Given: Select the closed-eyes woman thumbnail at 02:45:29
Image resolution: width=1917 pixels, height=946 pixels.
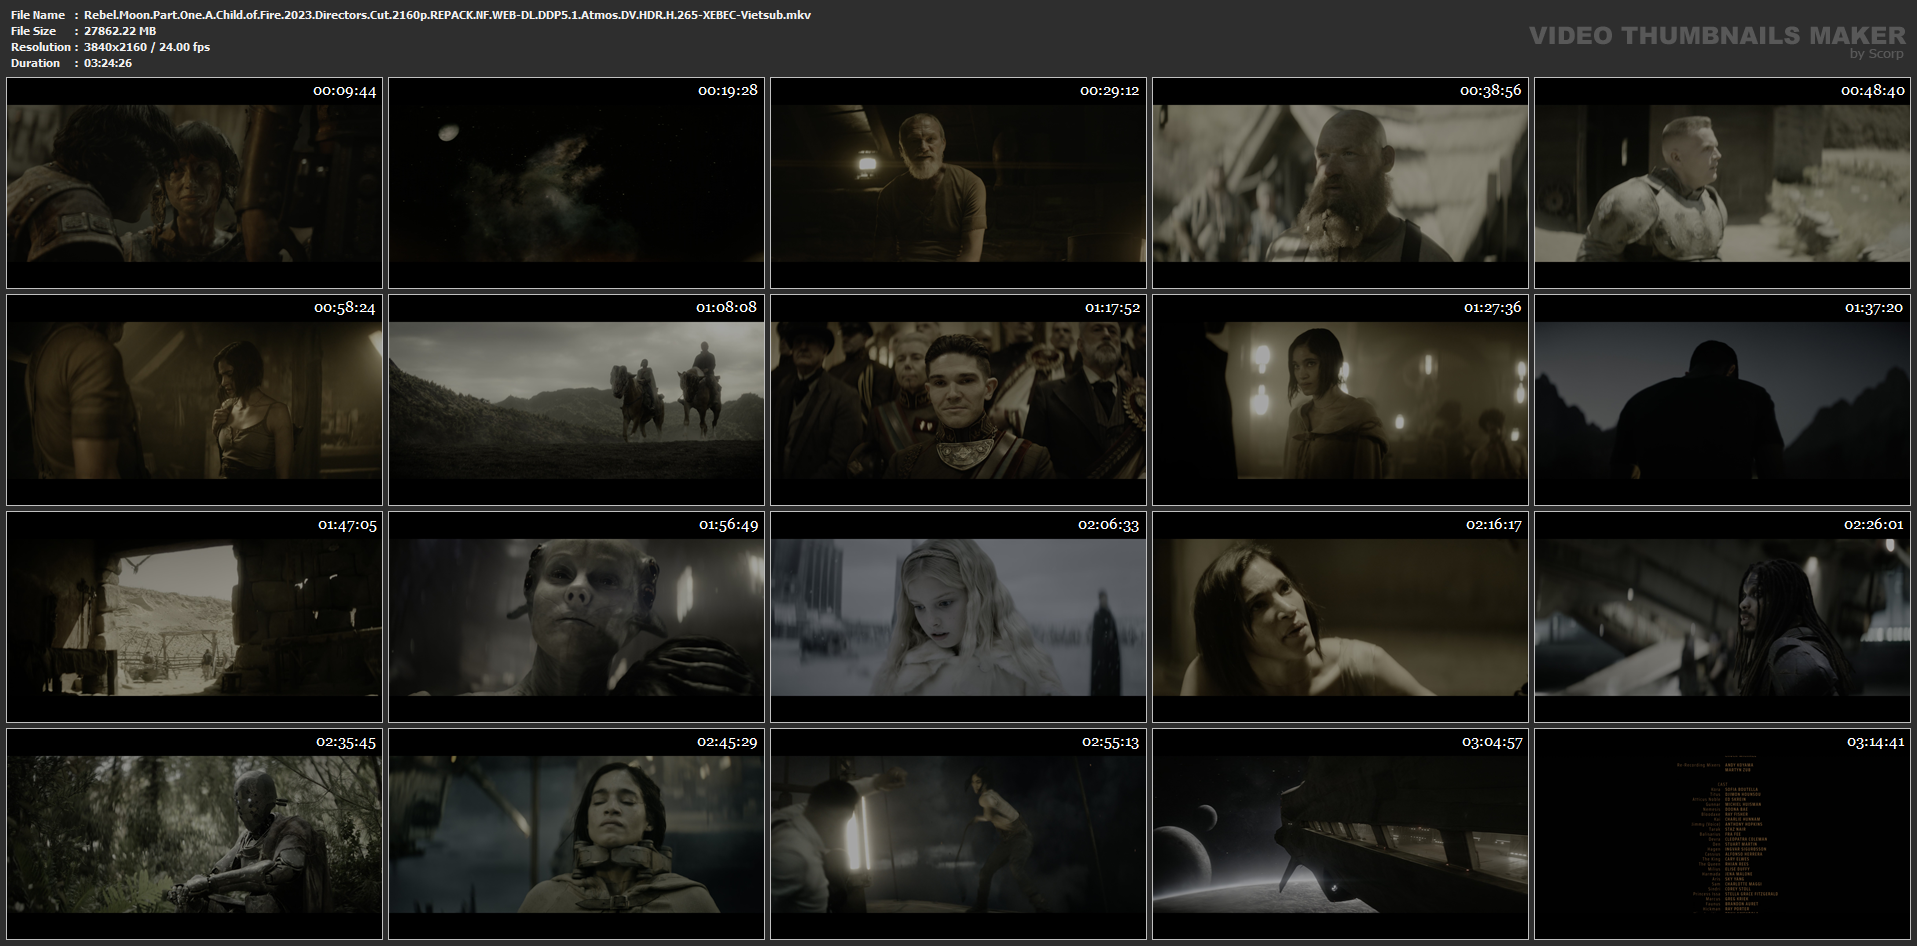Looking at the screenshot, I should (x=576, y=834).
